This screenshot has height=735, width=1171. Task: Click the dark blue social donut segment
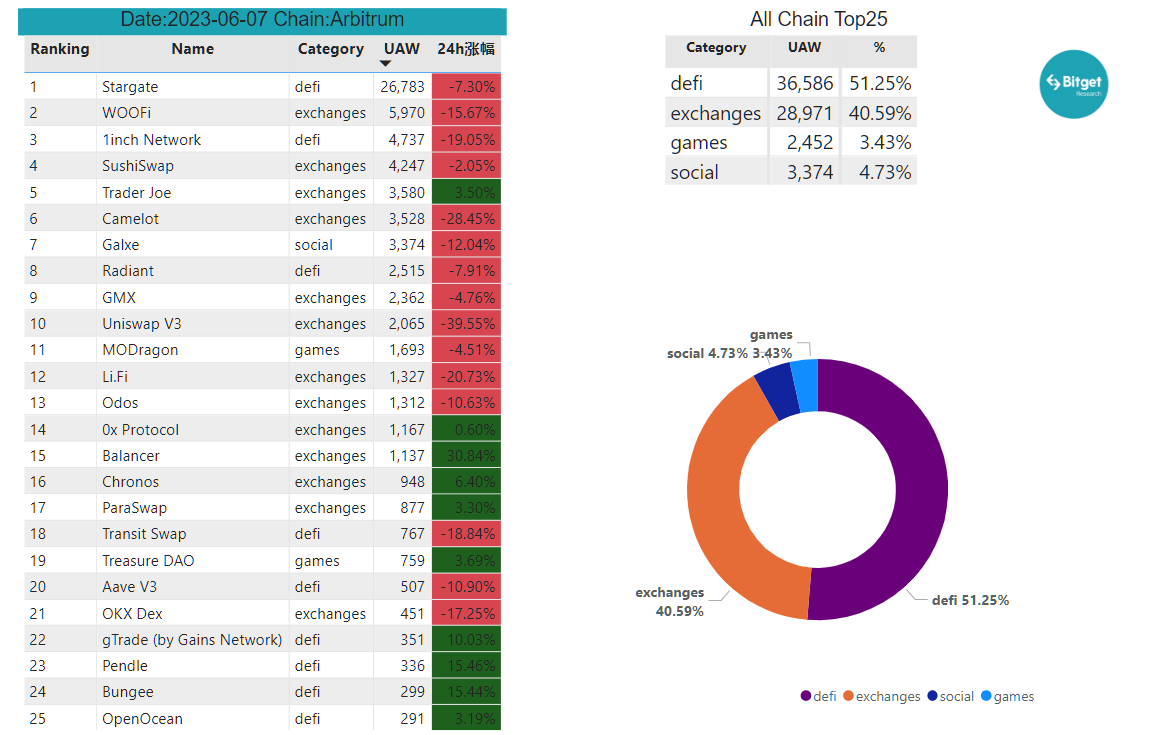775,394
